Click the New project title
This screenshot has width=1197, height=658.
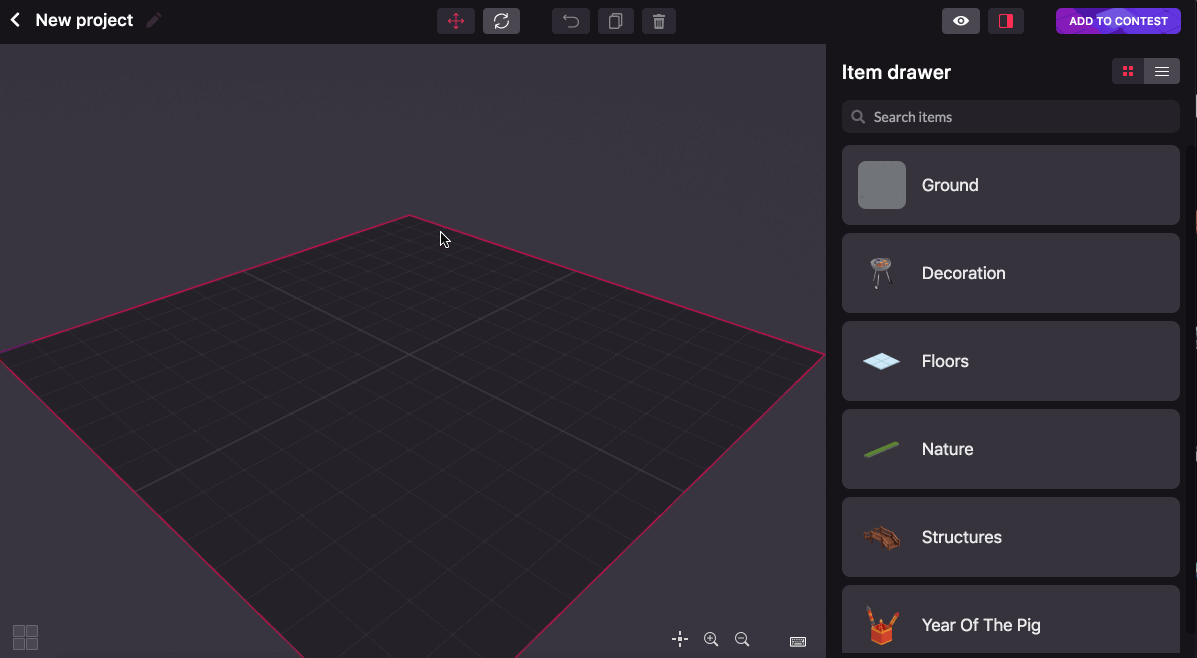tap(85, 21)
